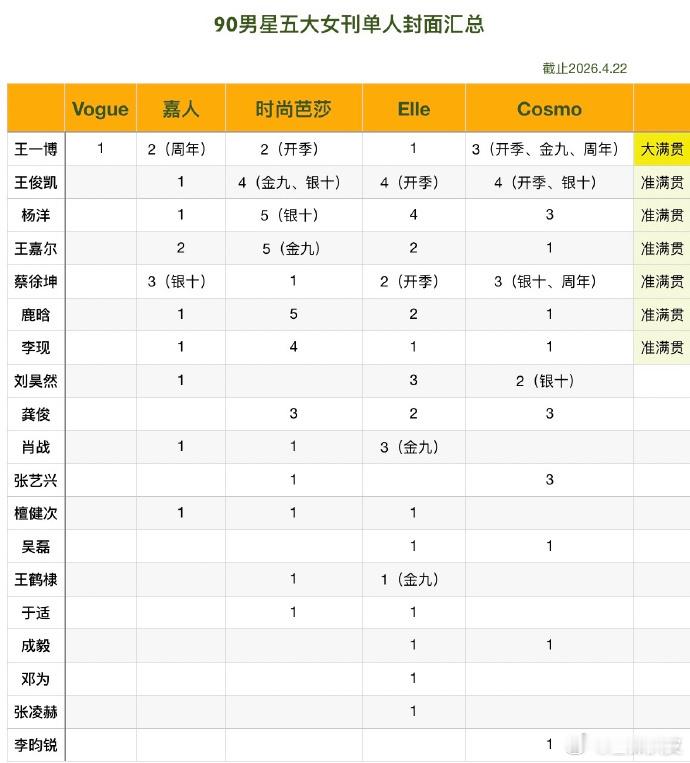This screenshot has height=763, width=690.
Task: Select the 张艺兴 row name
Action: (x=36, y=480)
